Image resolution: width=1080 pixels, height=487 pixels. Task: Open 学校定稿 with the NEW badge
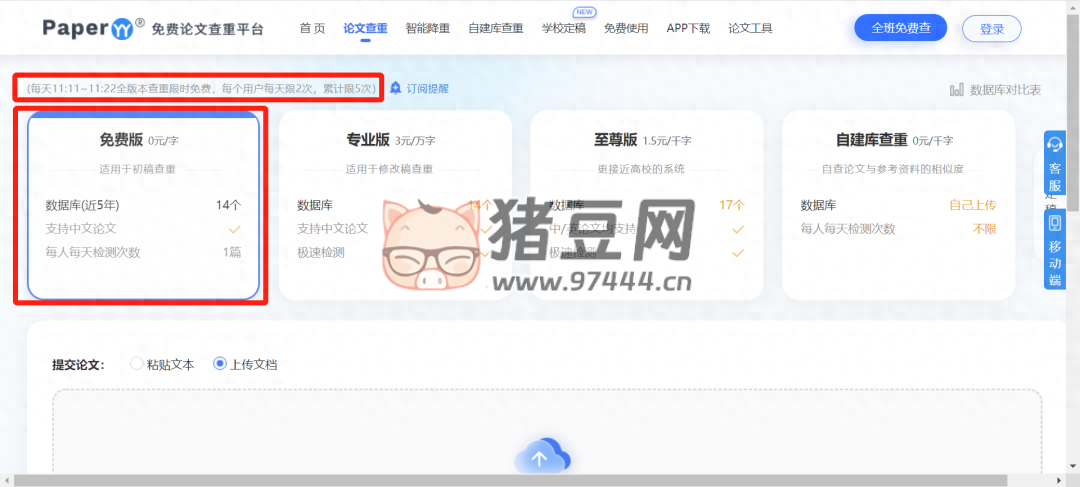click(x=563, y=28)
